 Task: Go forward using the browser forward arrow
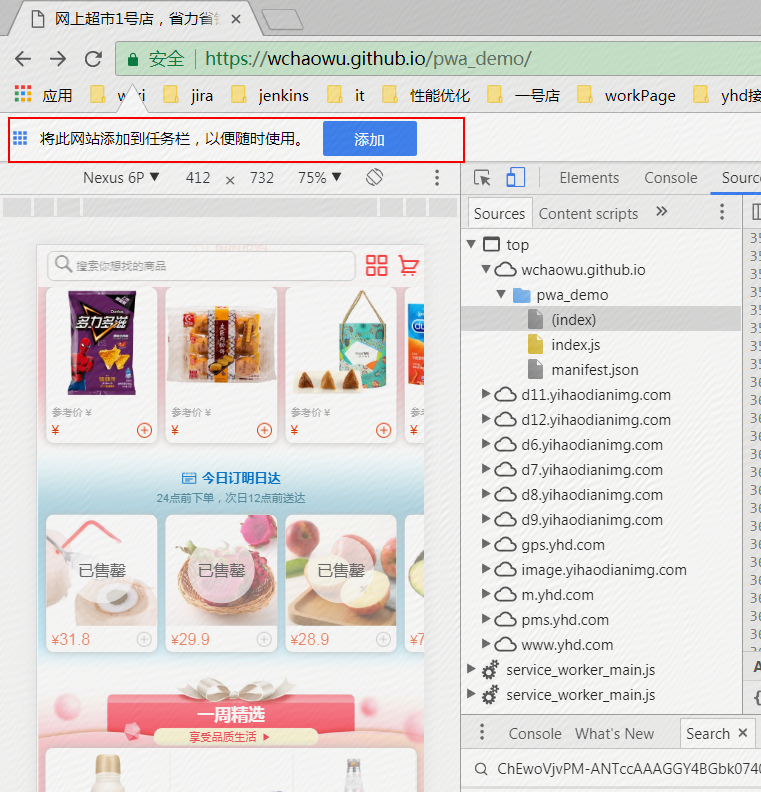click(x=58, y=59)
